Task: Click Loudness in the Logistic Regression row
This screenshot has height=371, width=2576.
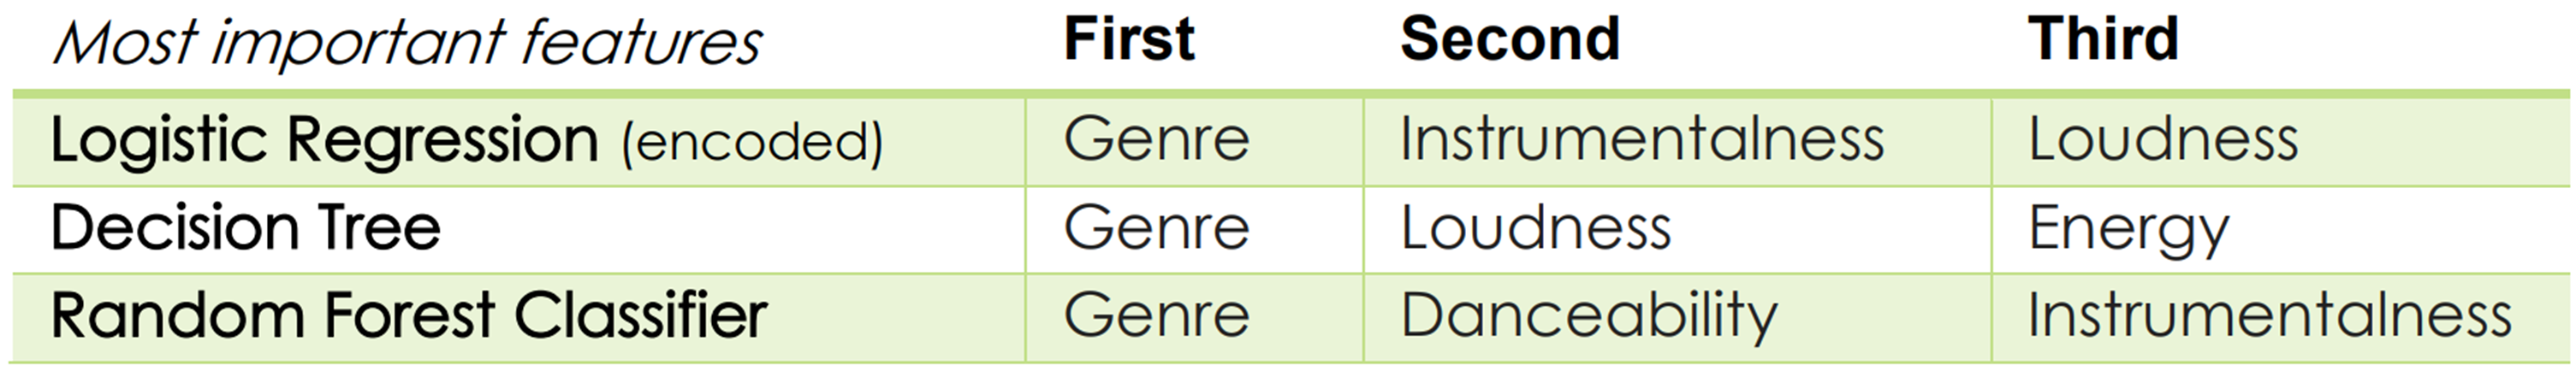Action: [x=2163, y=140]
